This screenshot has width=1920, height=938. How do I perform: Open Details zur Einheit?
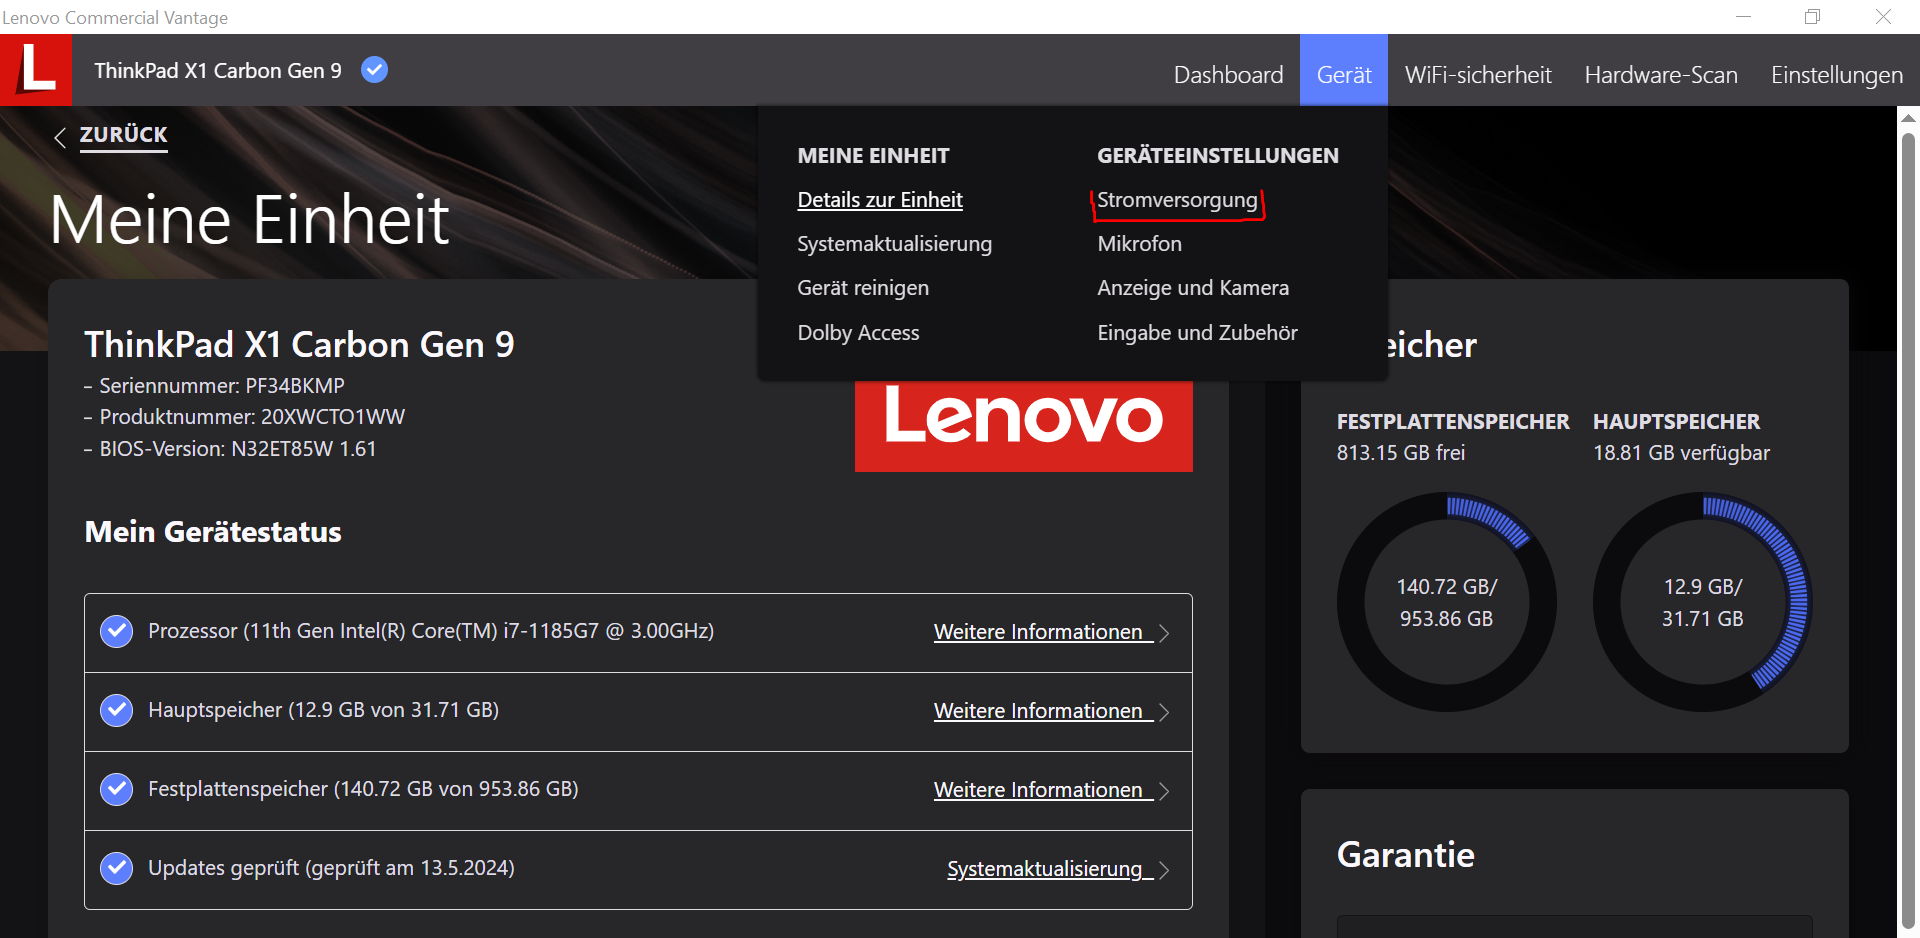point(880,199)
